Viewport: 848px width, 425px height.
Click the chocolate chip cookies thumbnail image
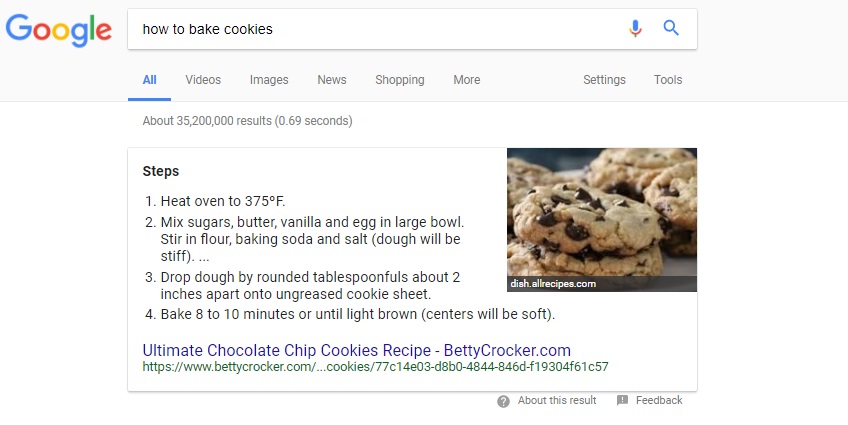coord(601,220)
